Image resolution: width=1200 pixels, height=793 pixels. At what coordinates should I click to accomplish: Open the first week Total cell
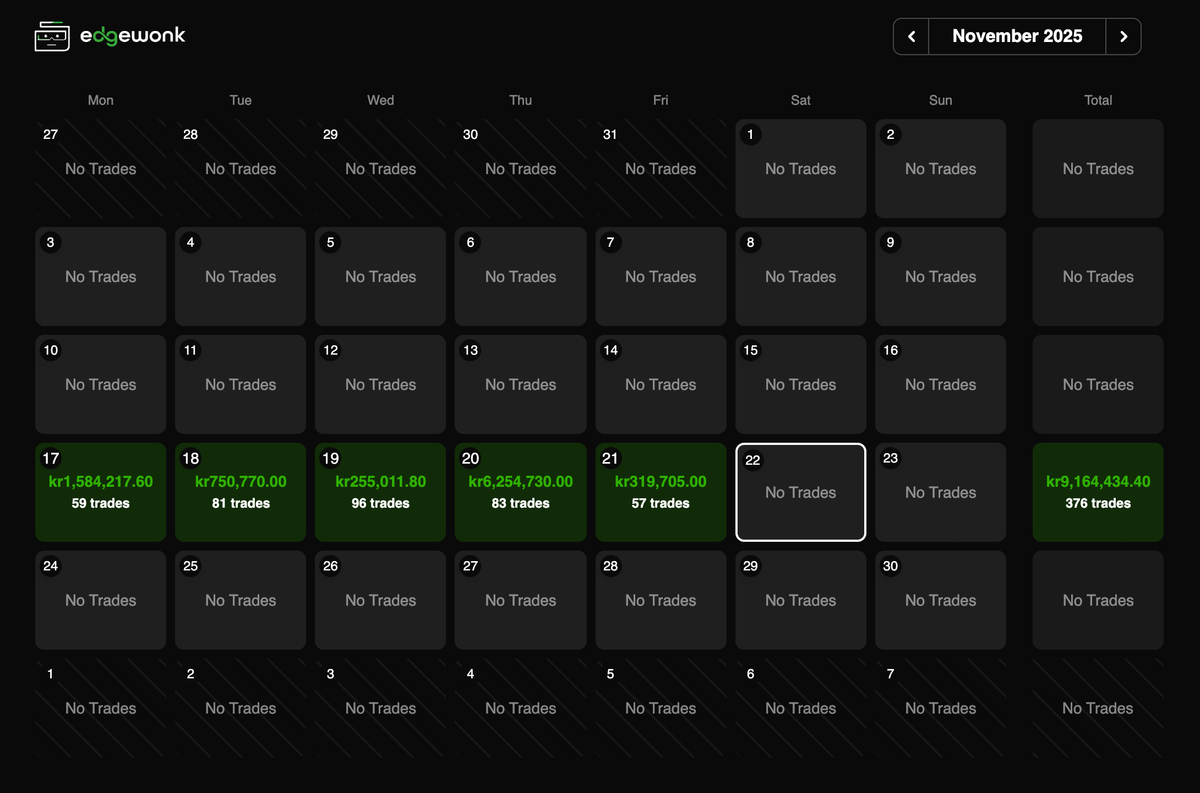tap(1098, 168)
